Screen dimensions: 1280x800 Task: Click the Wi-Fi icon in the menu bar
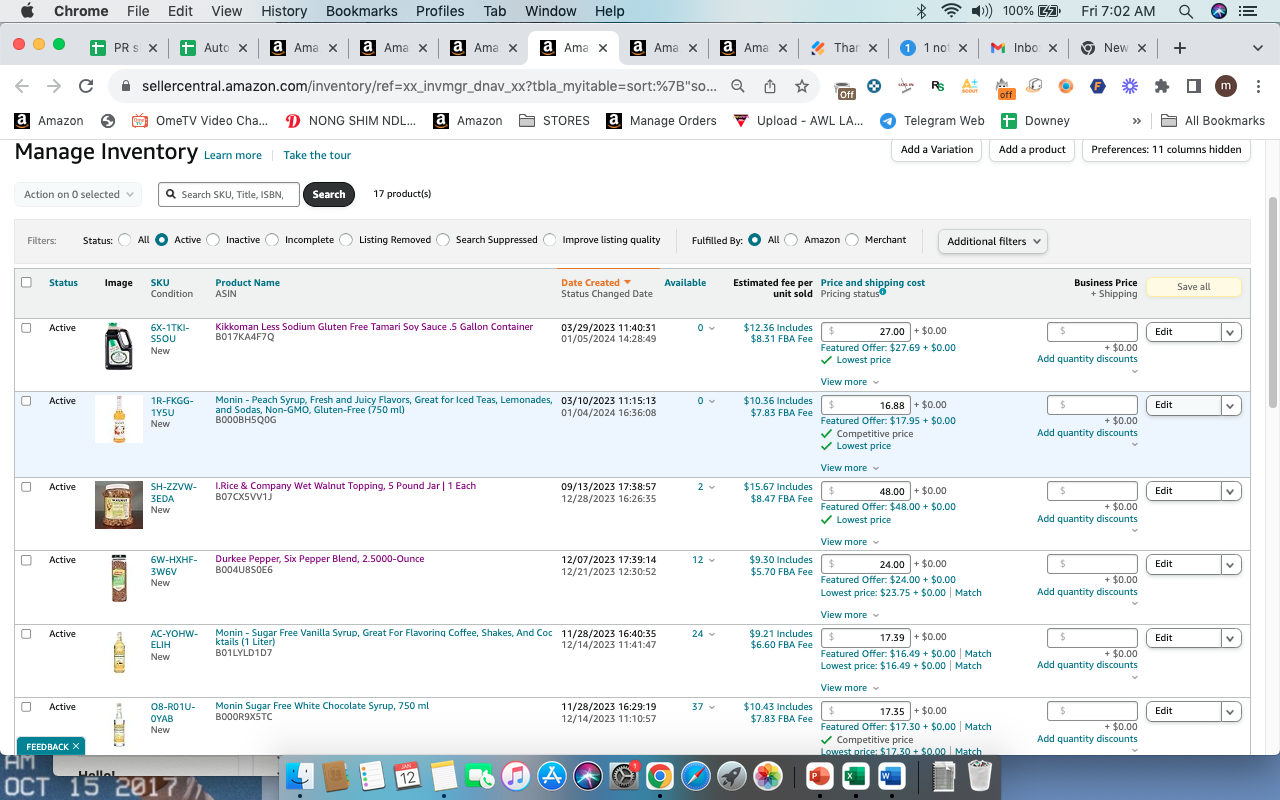[951, 11]
